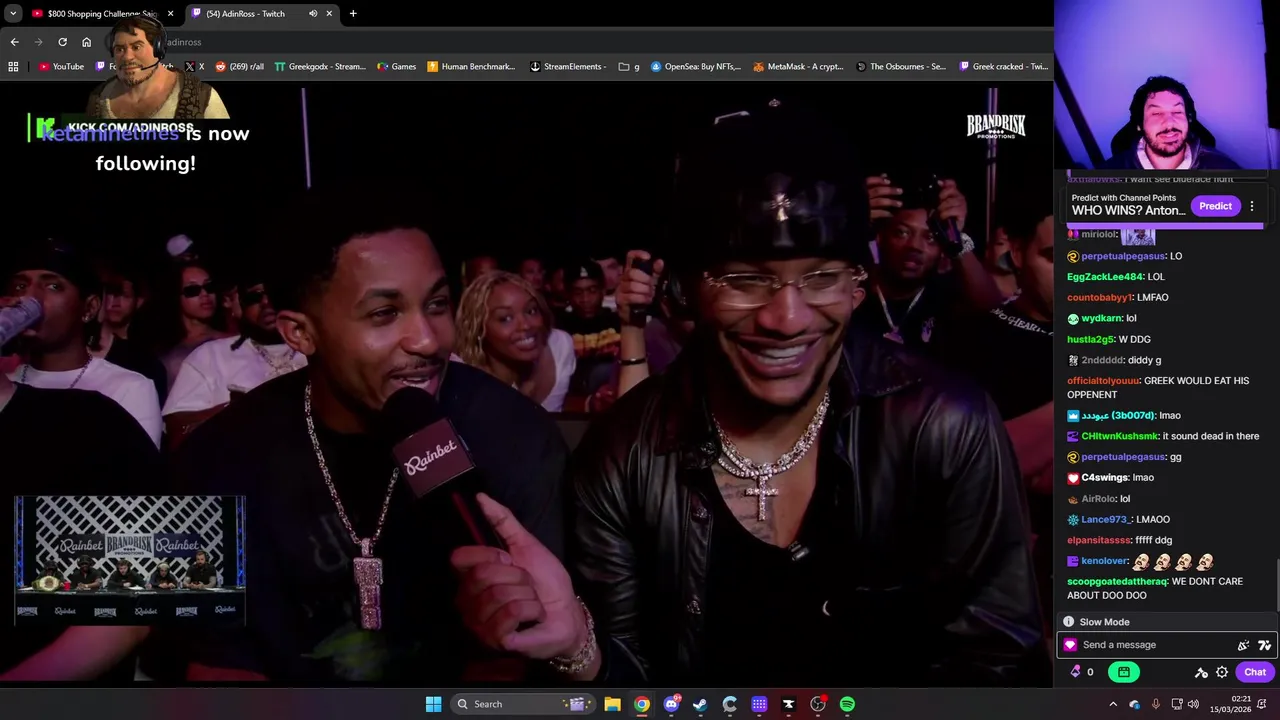The height and width of the screenshot is (720, 1280).
Task: Click username kenolover in chat
Action: (x=1105, y=561)
